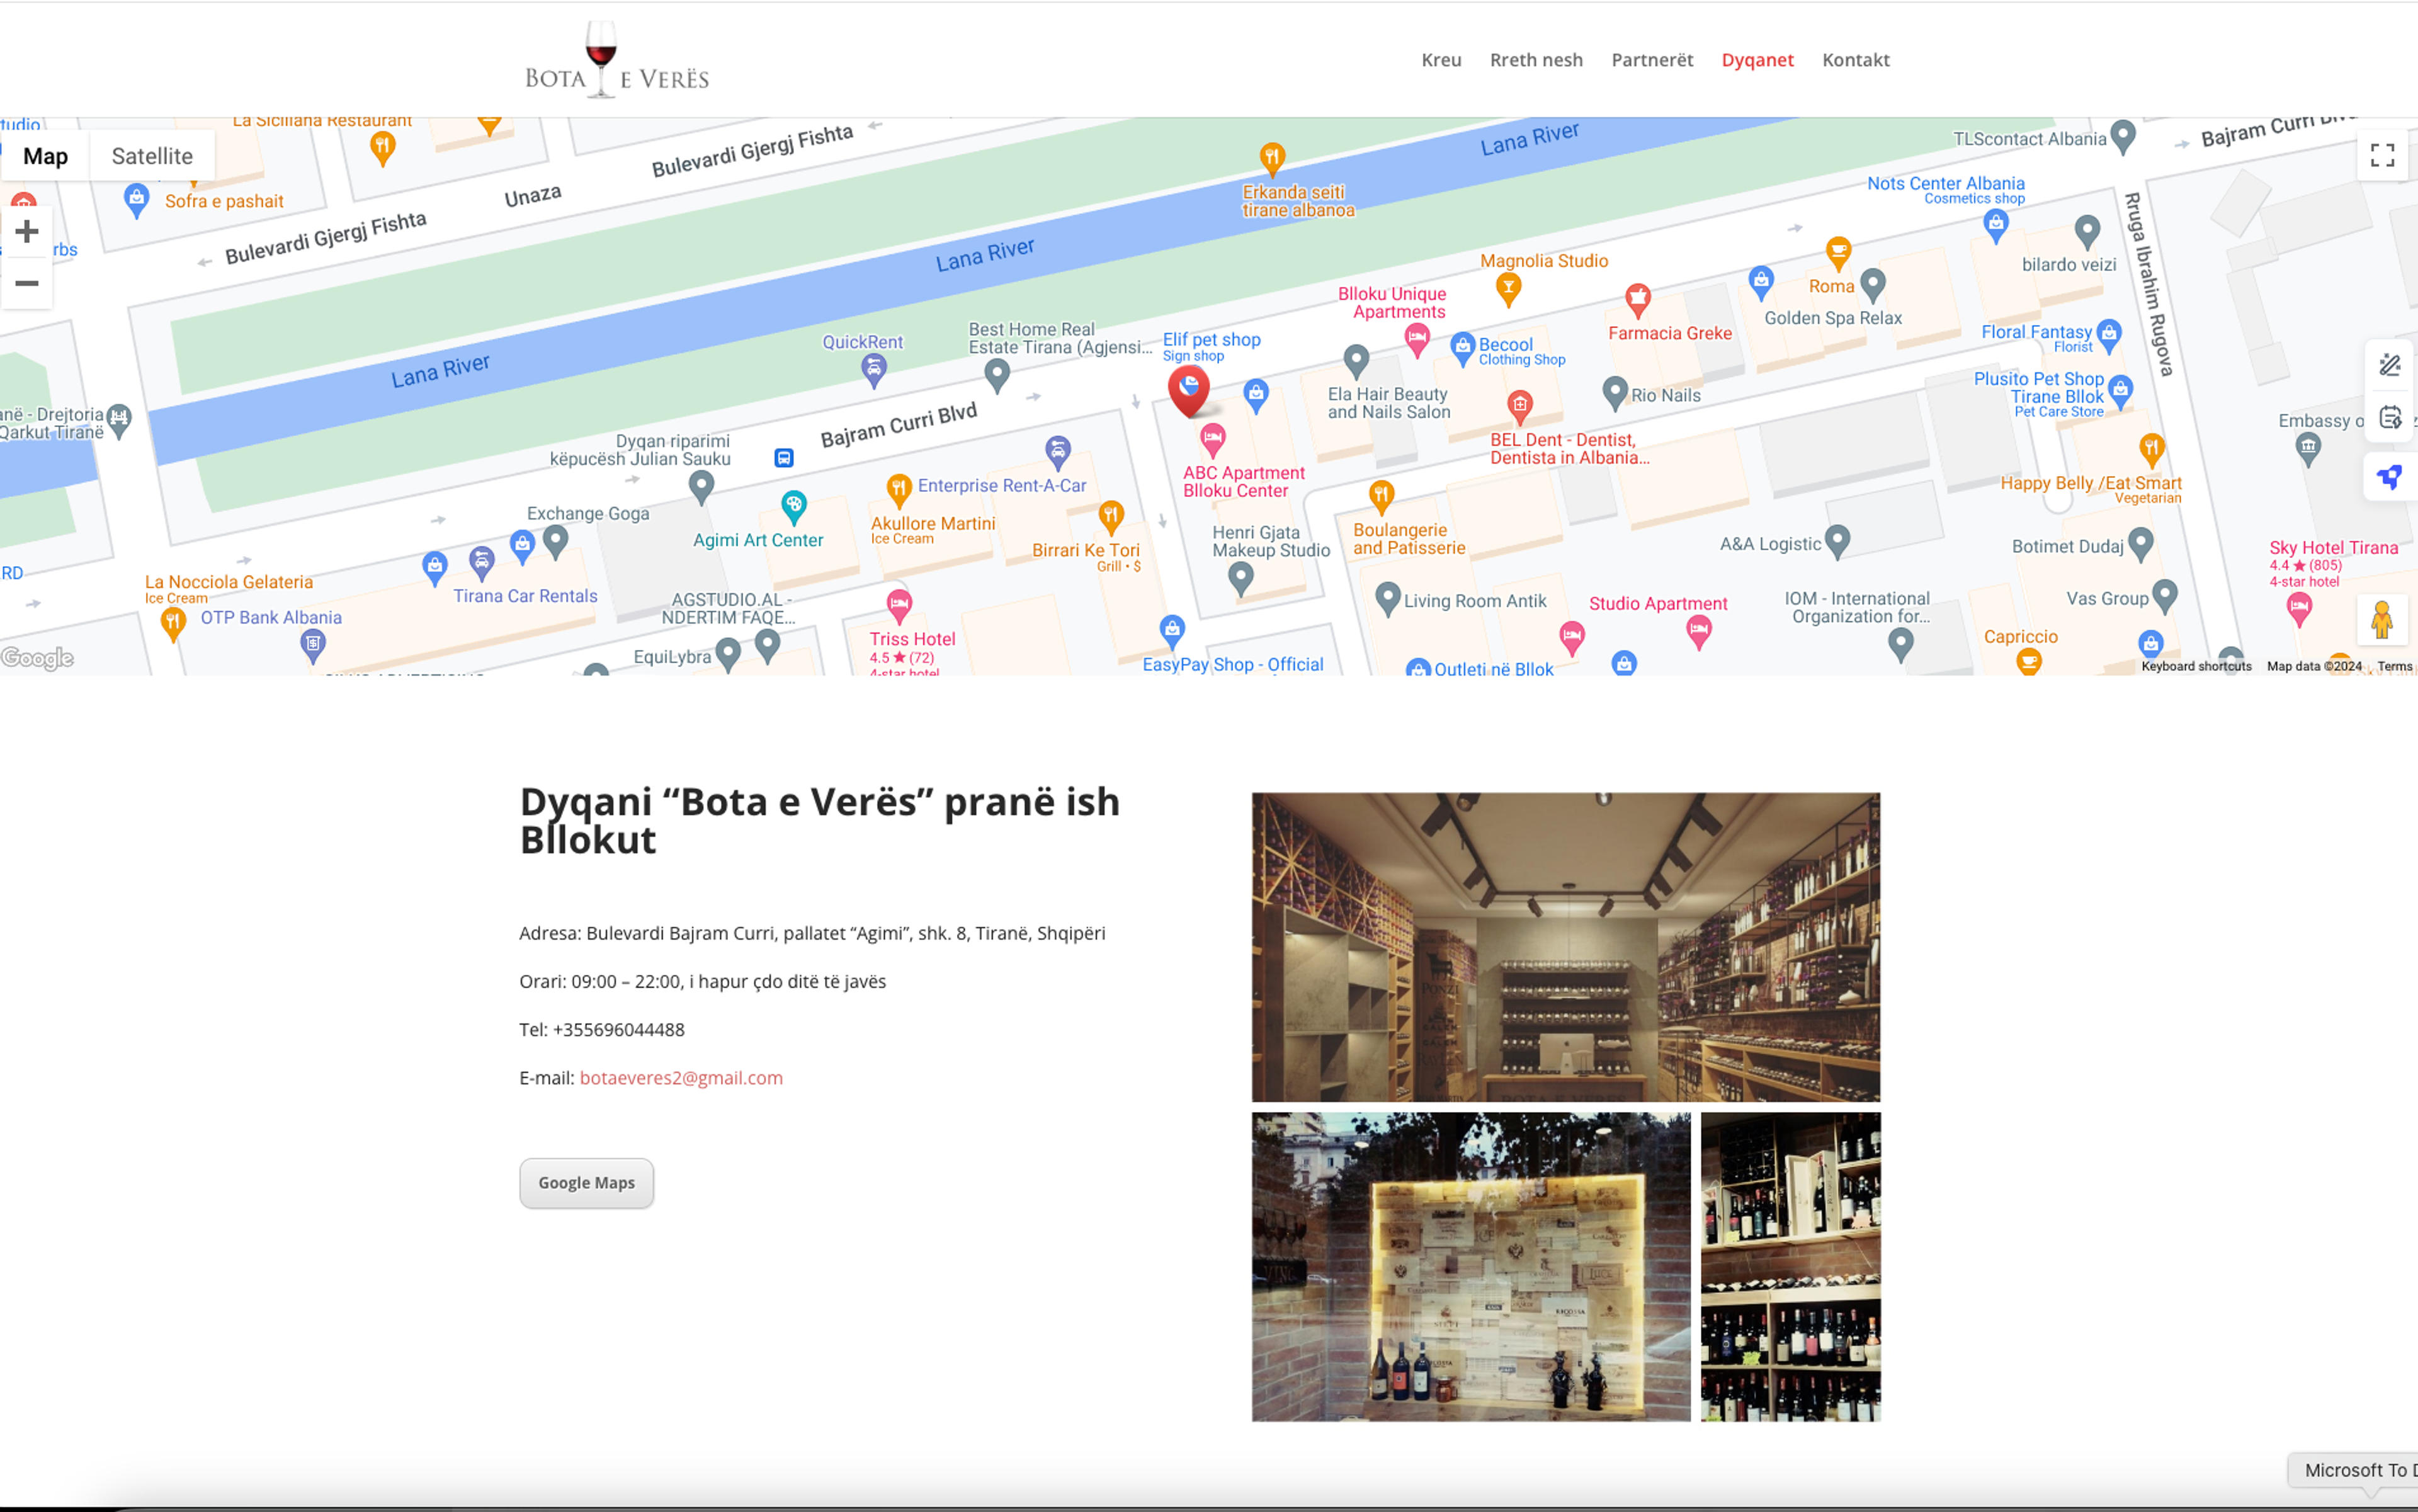Click the Sofra e pashait label
Image resolution: width=2418 pixels, height=1512 pixels.
[224, 201]
